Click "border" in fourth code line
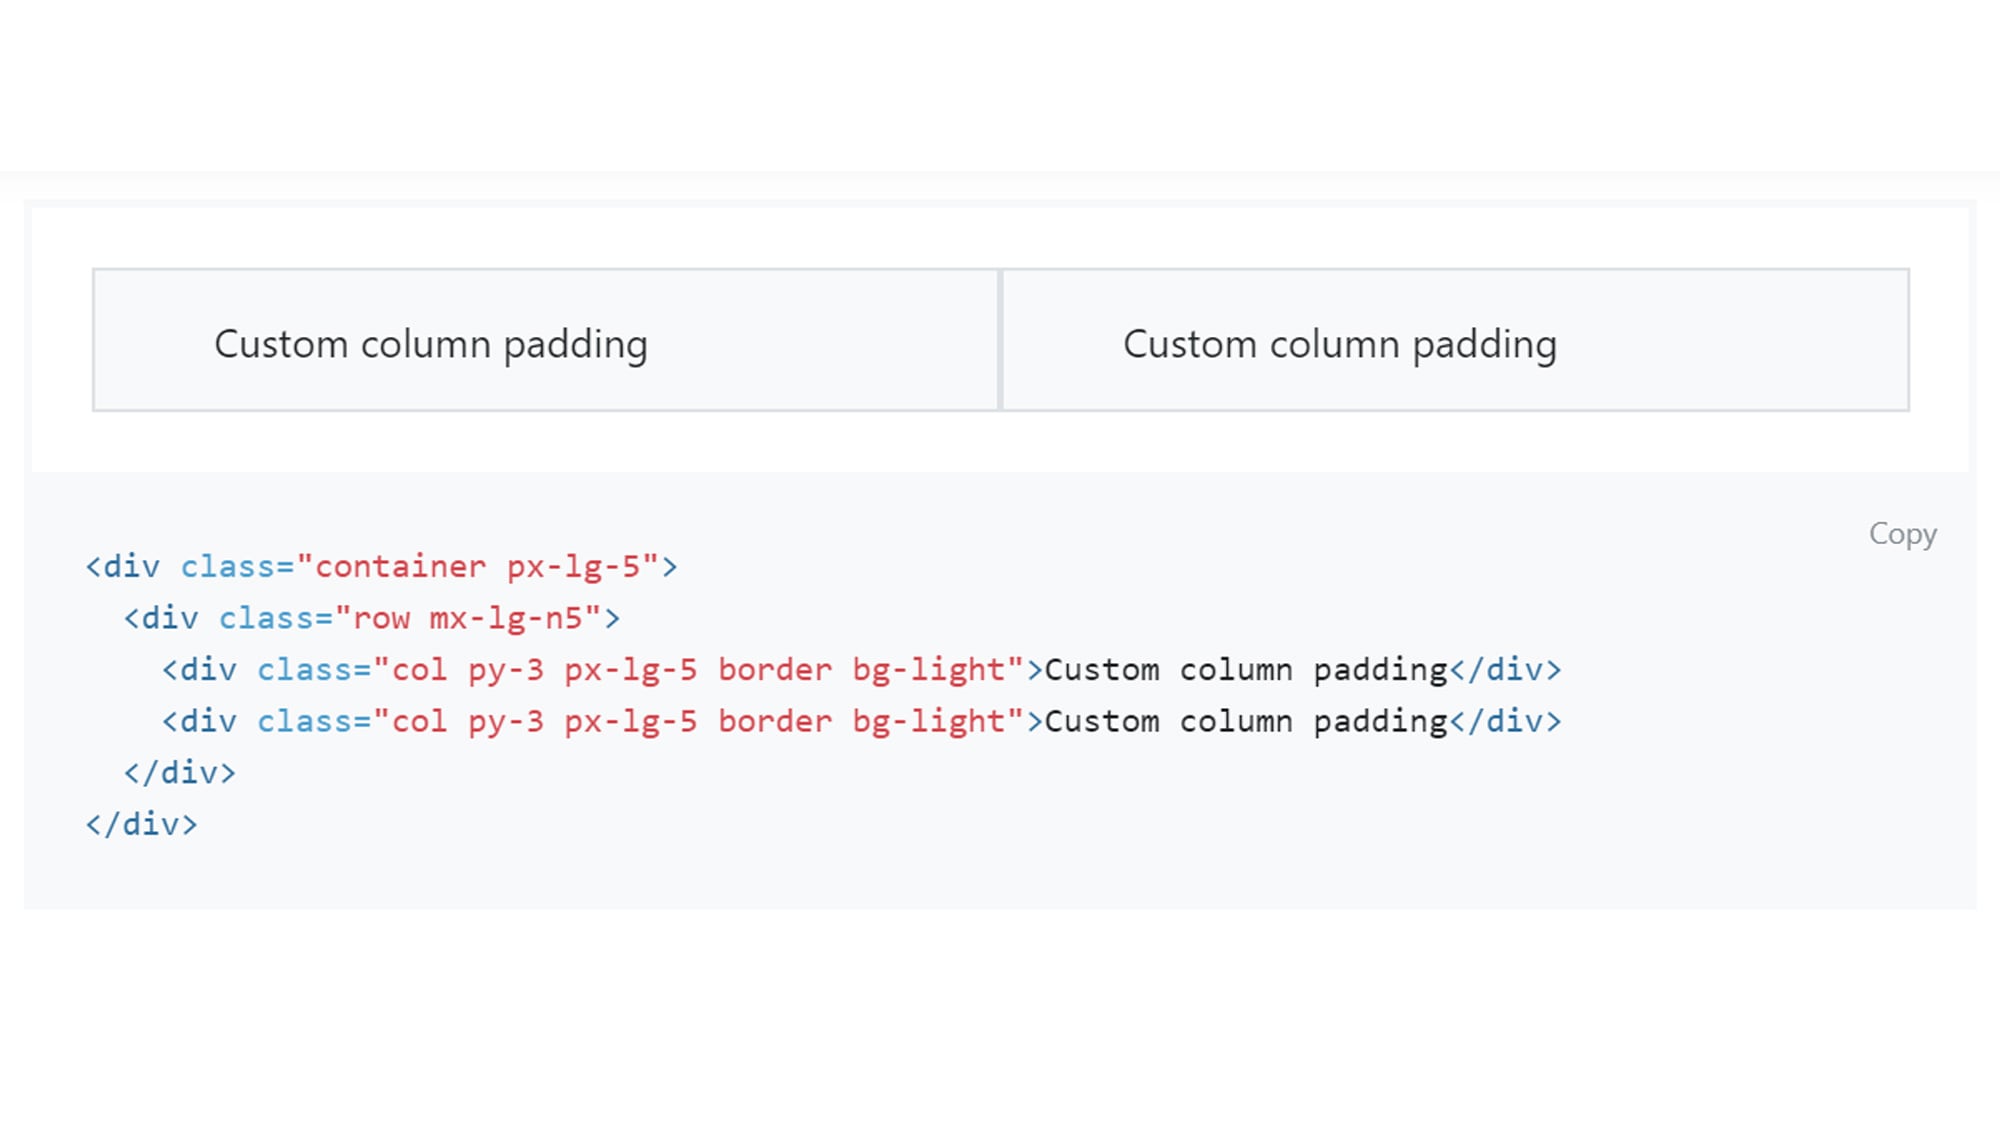Image resolution: width=2000 pixels, height=1125 pixels. (775, 722)
